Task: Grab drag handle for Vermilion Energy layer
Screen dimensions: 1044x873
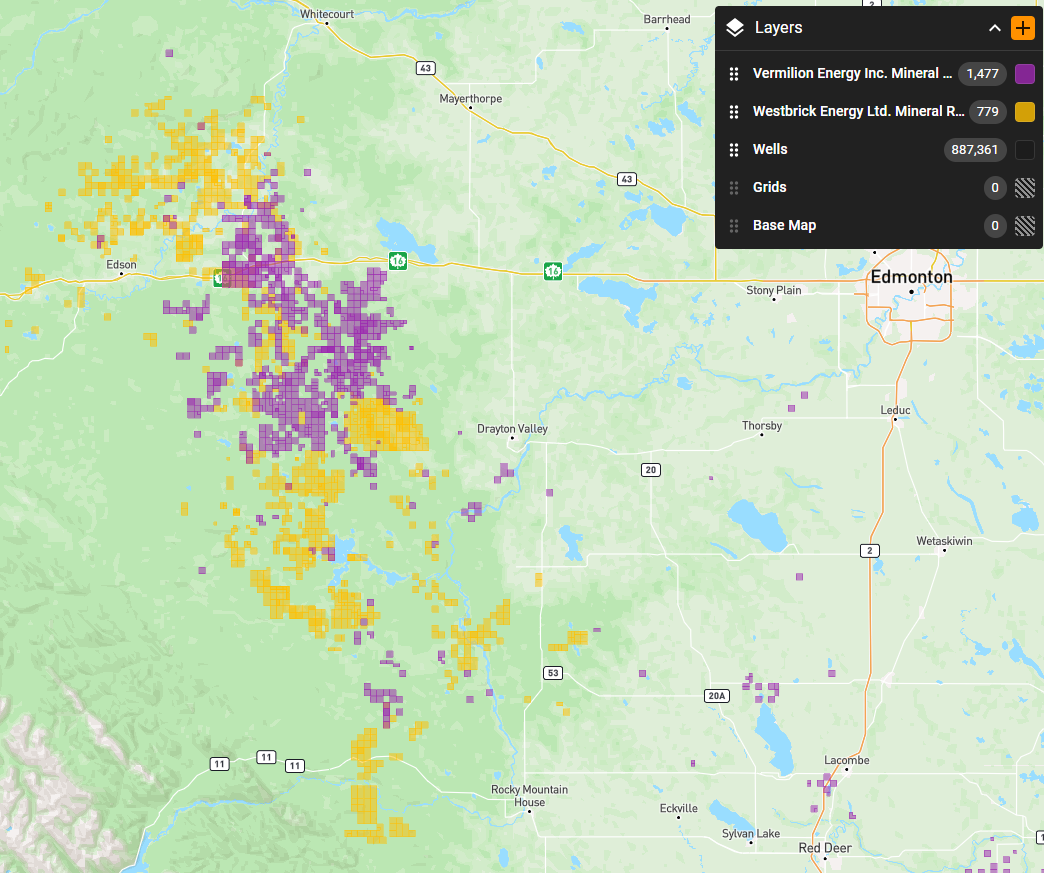Action: [734, 74]
